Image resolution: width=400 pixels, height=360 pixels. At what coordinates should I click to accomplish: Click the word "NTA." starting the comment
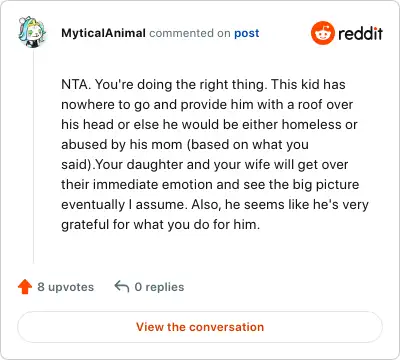76,85
